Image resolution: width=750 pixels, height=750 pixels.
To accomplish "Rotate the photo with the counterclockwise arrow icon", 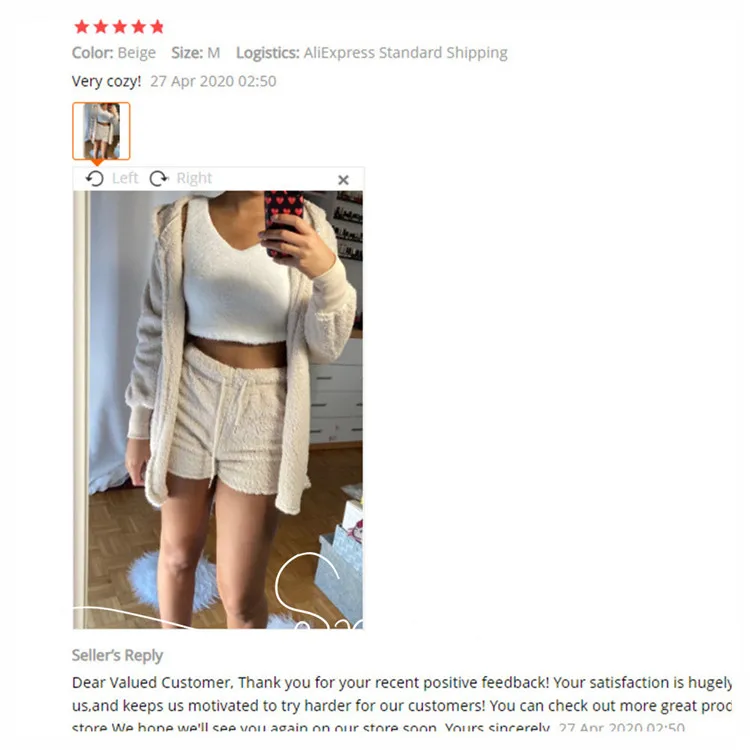I will 95,178.
